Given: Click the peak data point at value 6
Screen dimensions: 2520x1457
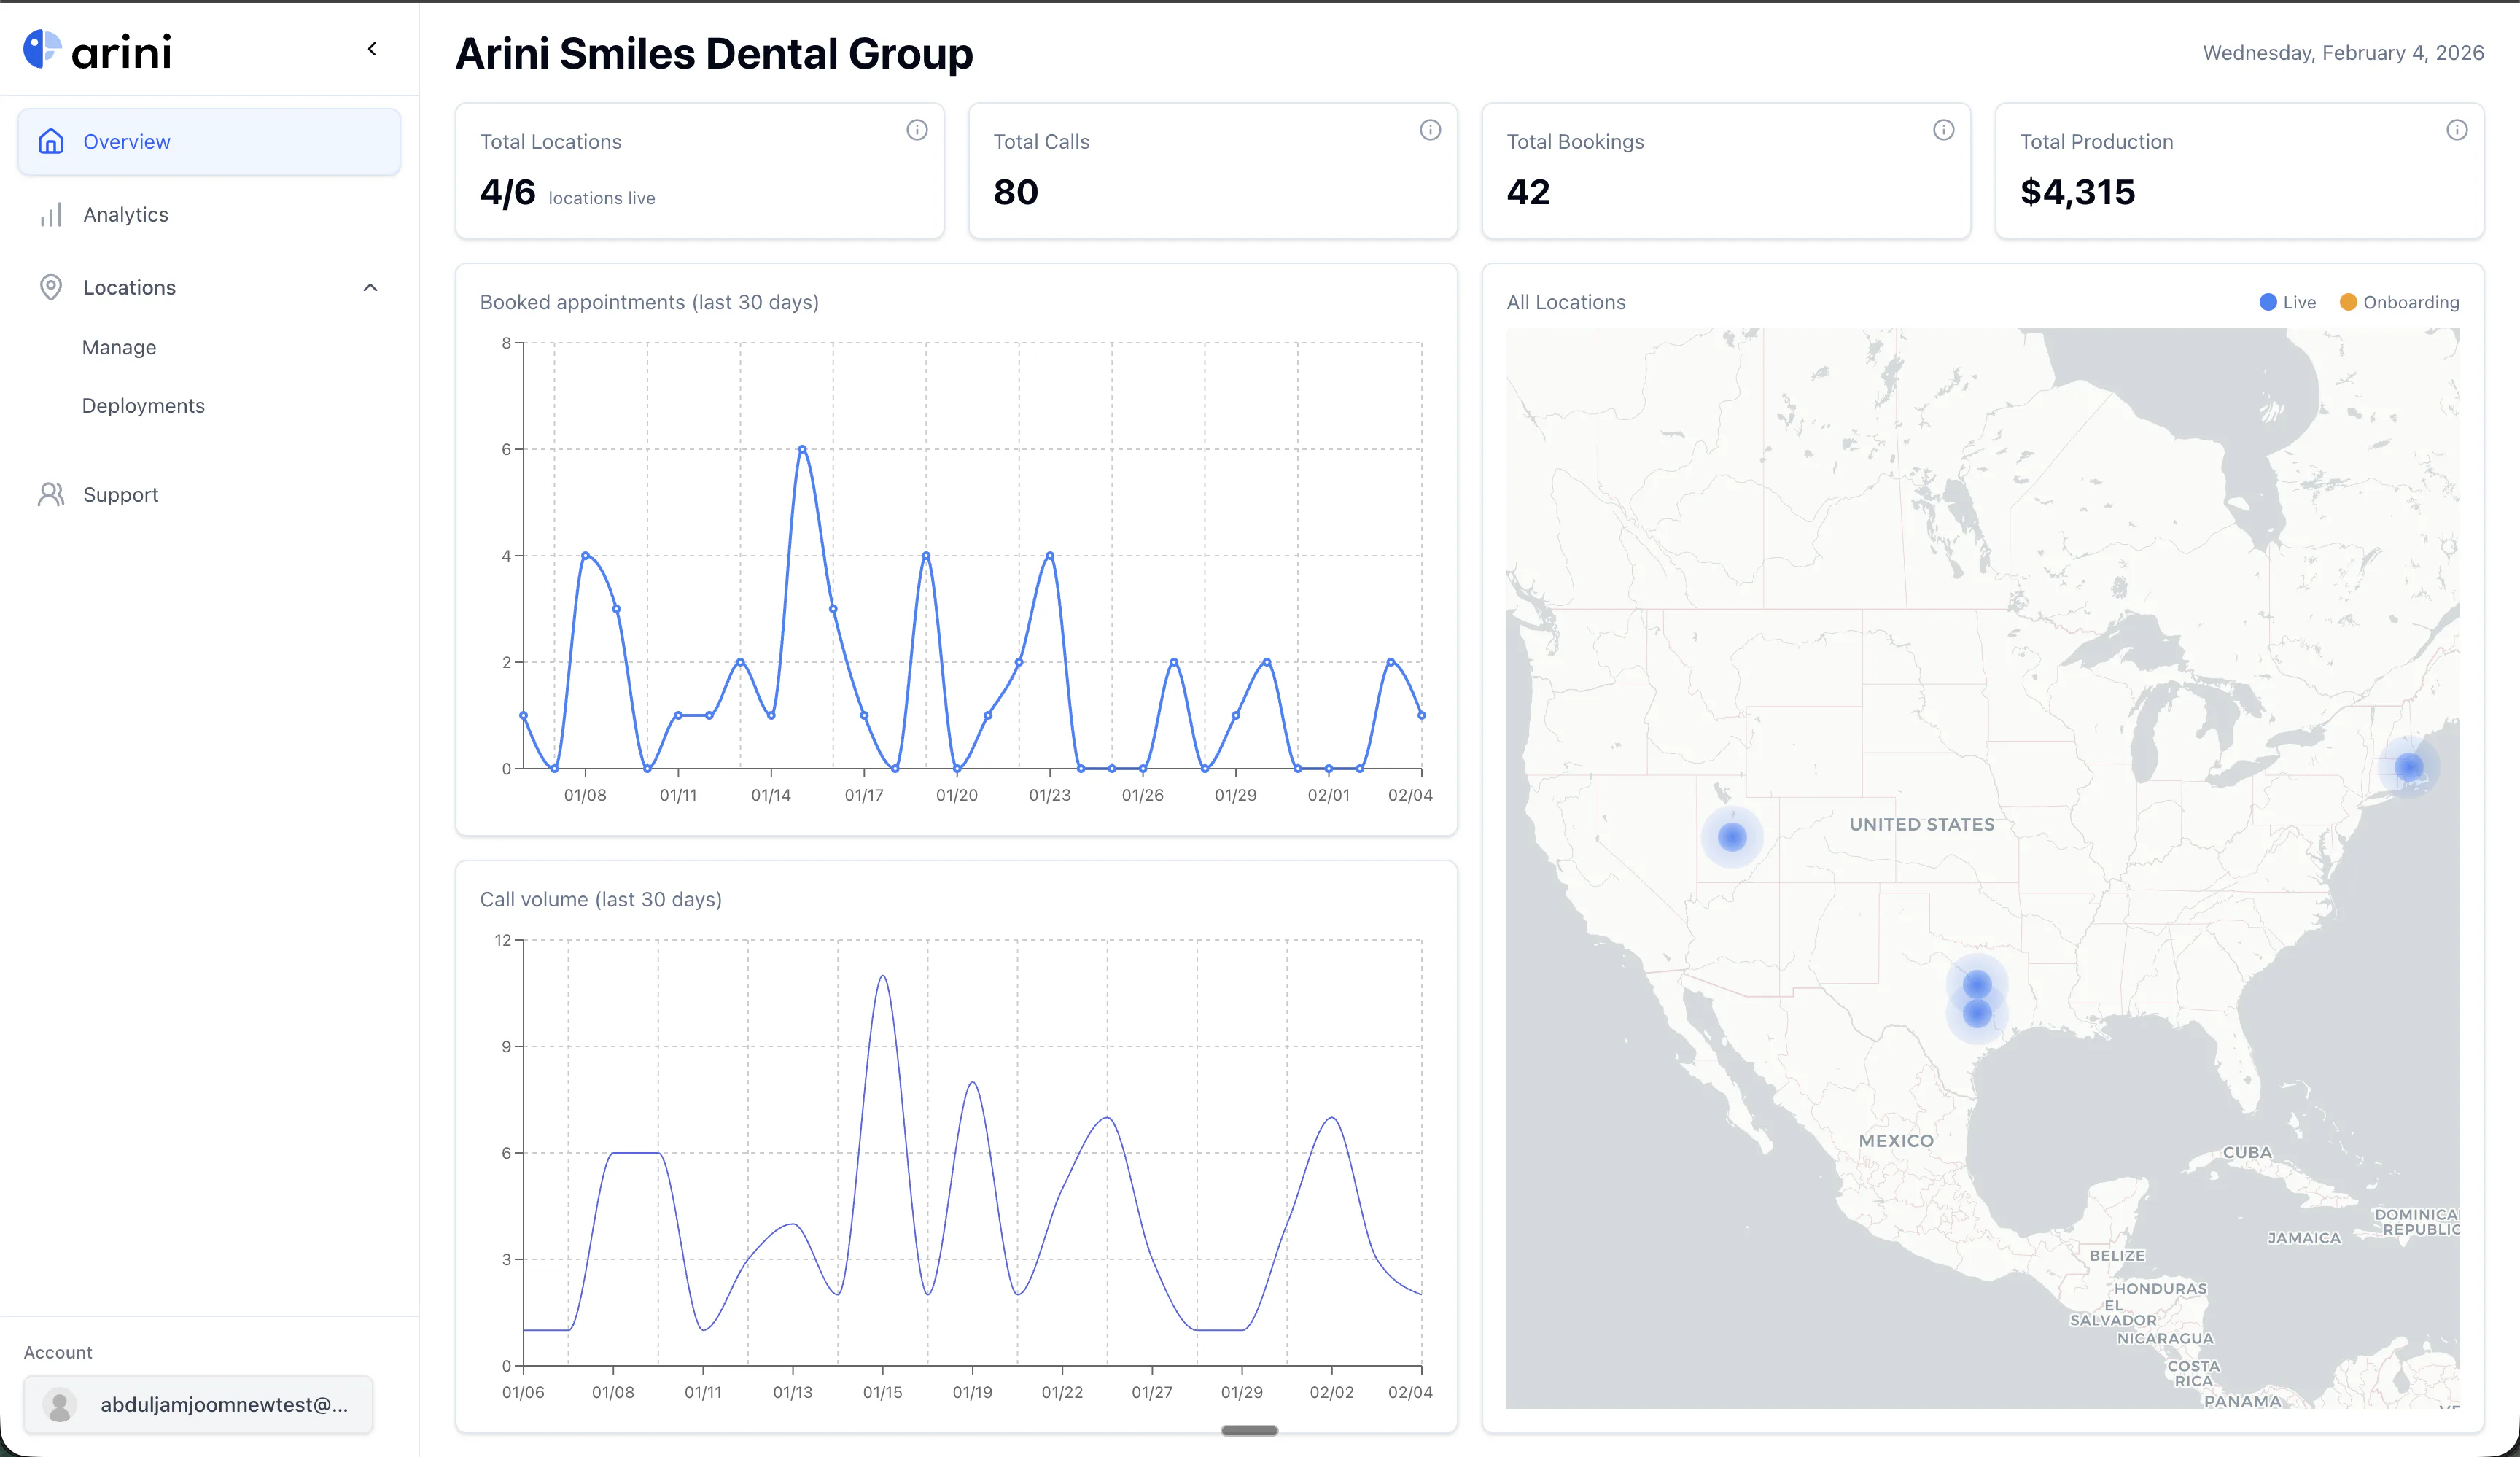Looking at the screenshot, I should point(802,449).
